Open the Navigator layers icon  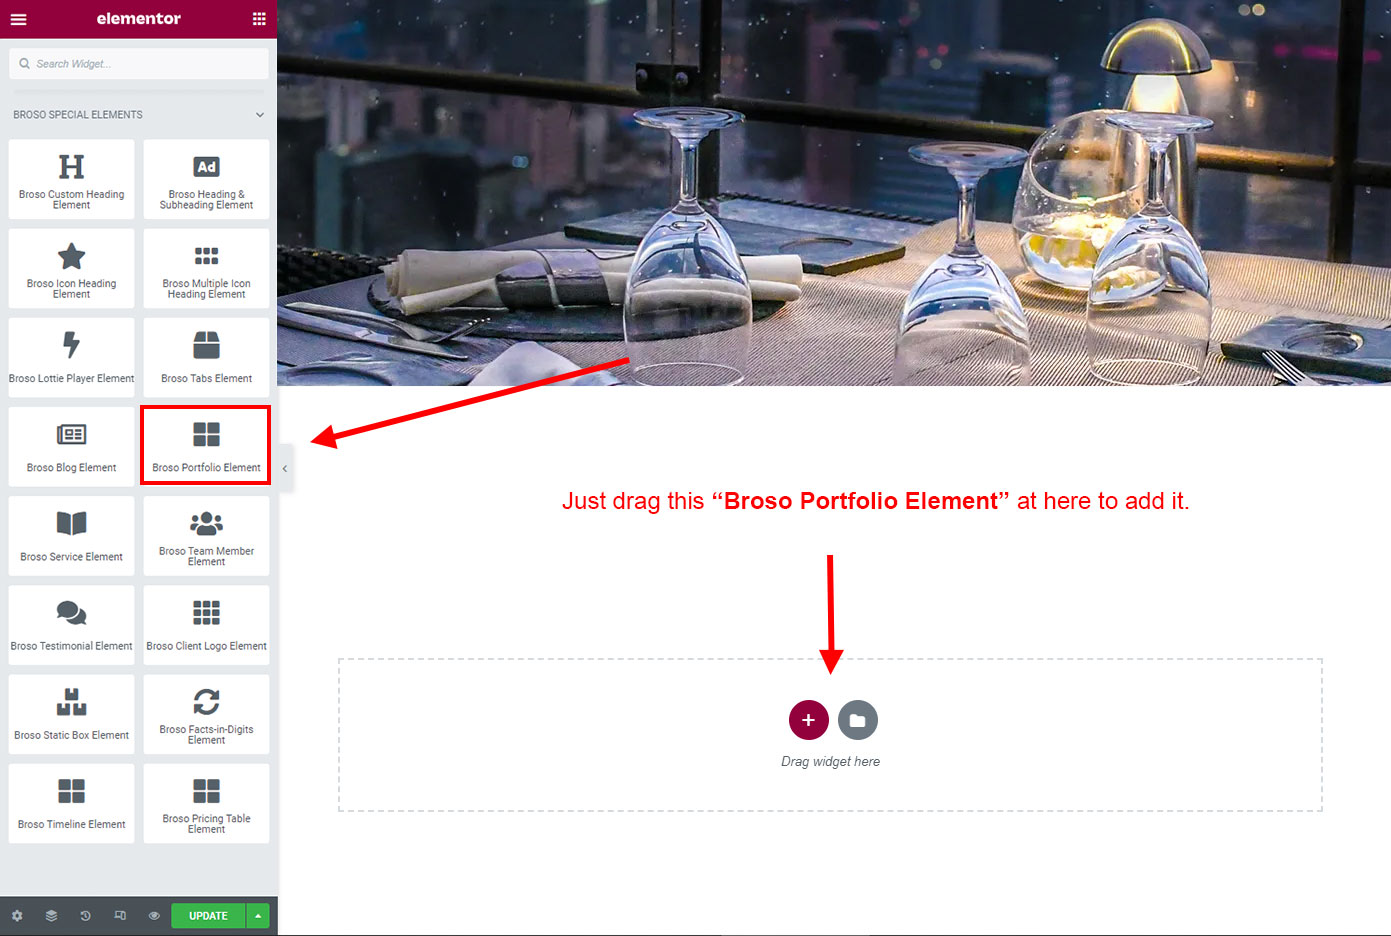point(51,916)
